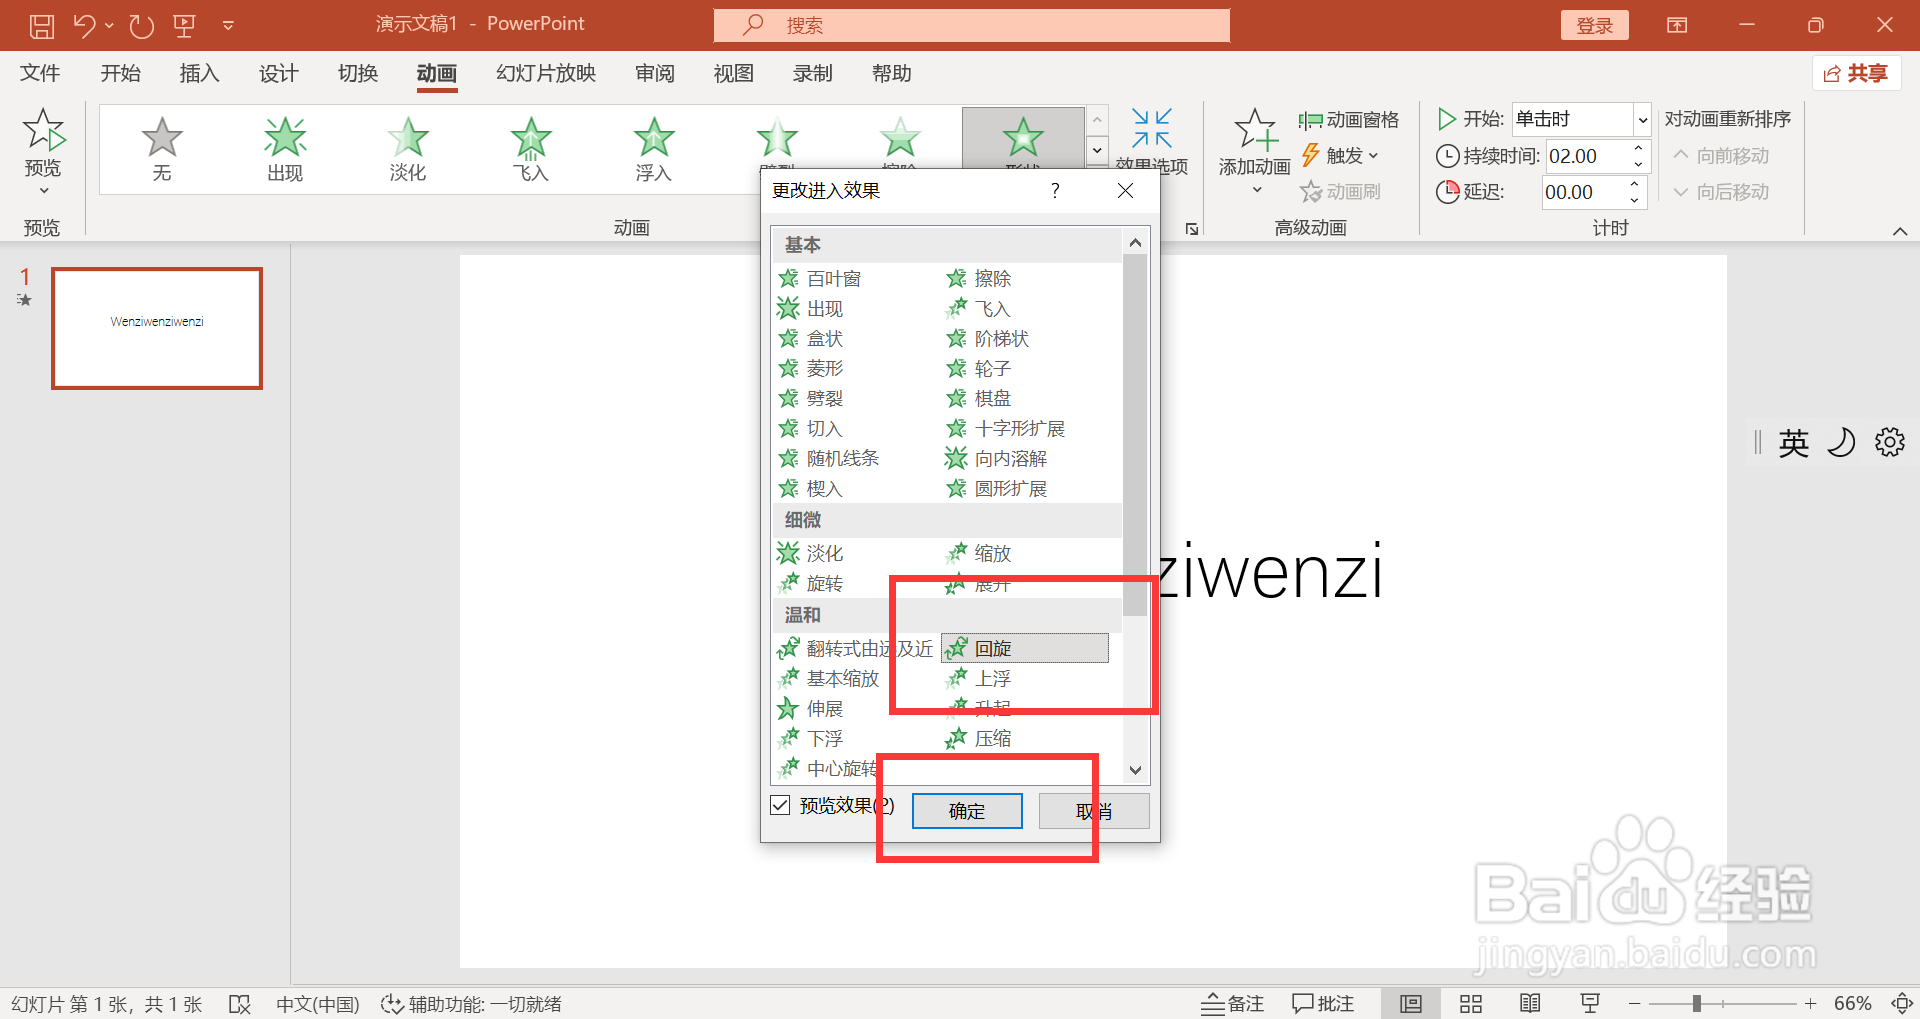
Task: Click the Redo icon
Action: click(x=141, y=25)
